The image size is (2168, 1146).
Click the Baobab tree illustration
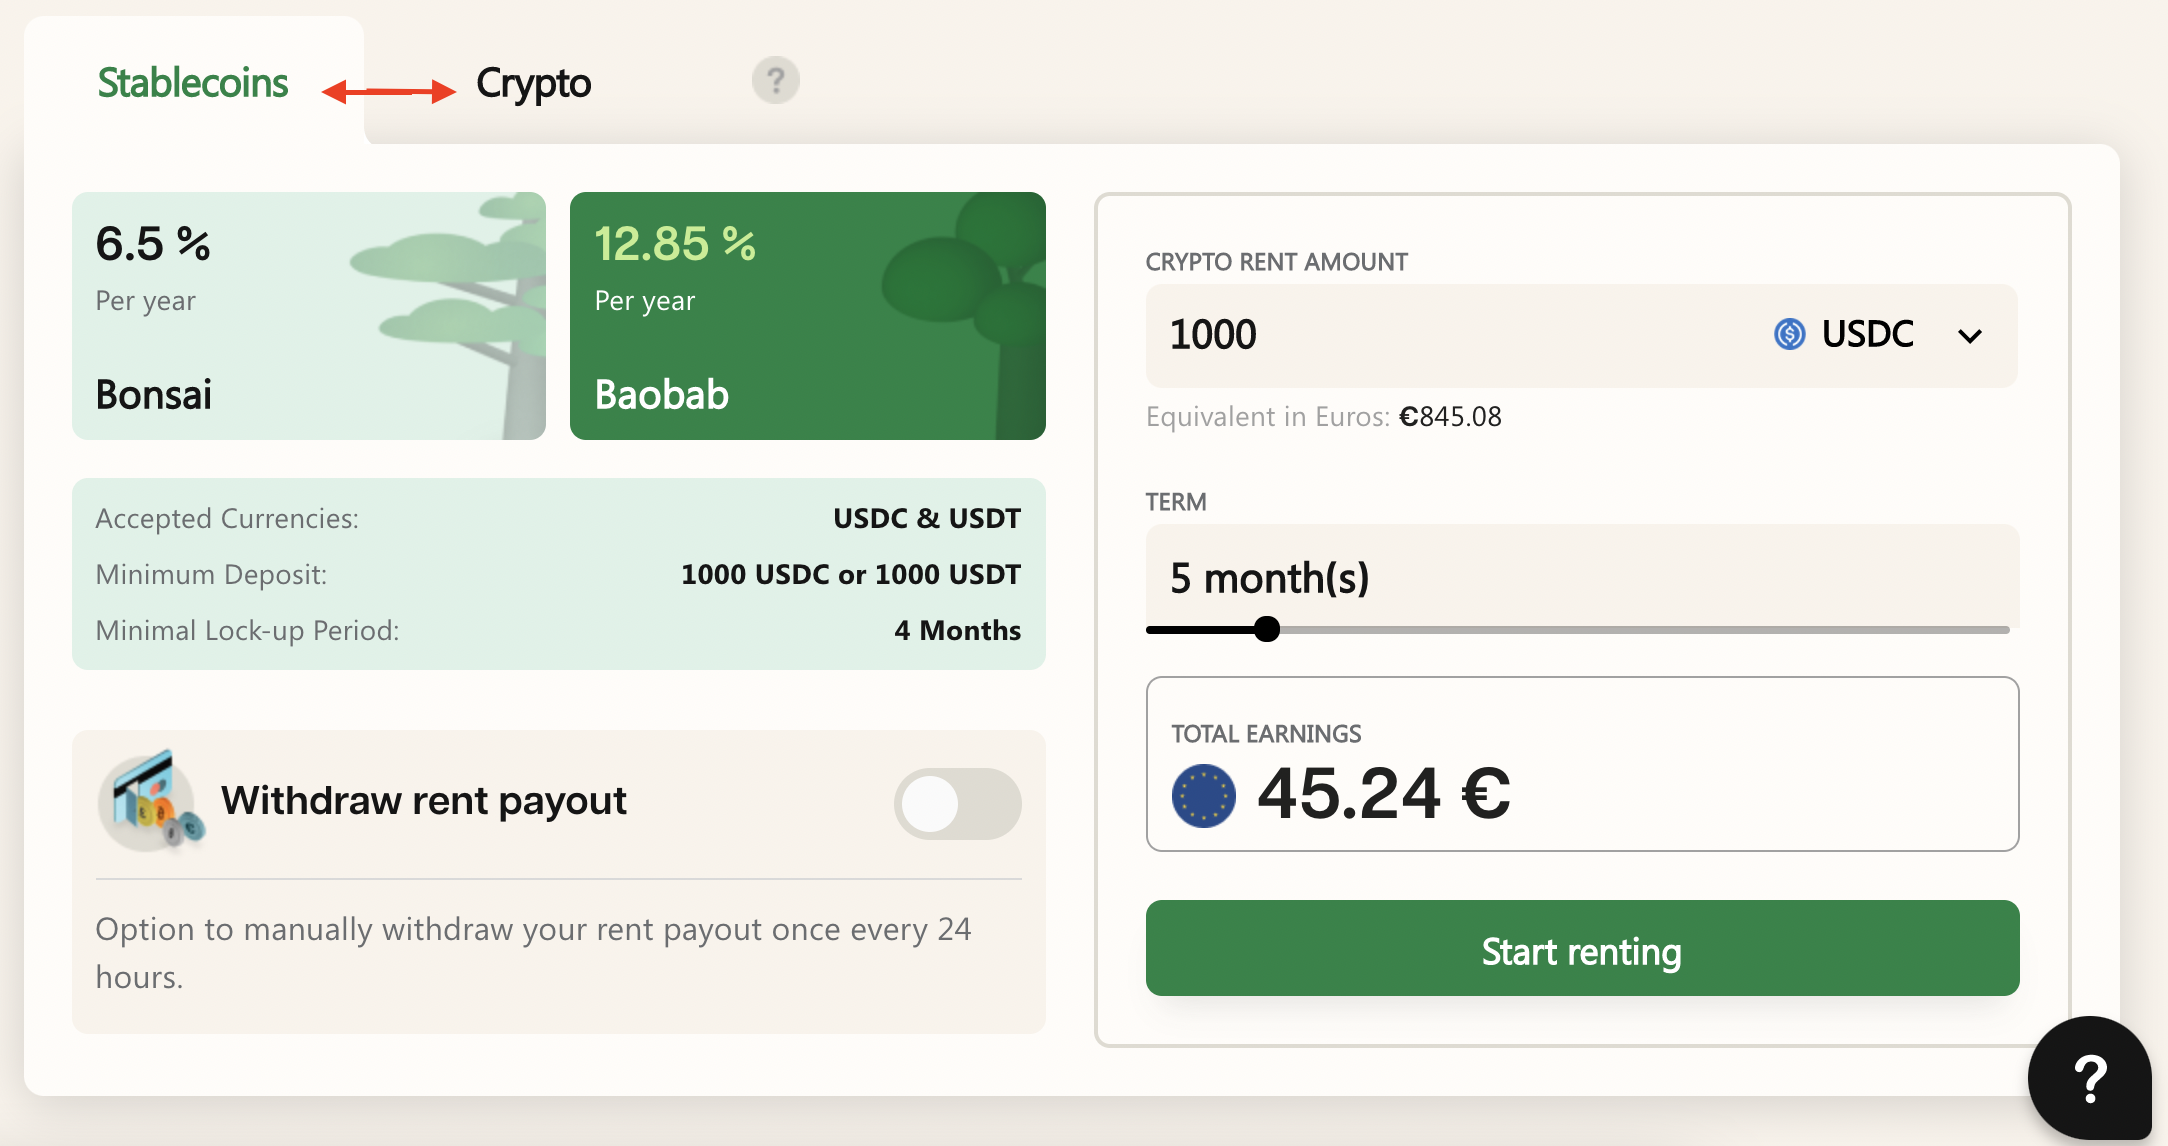click(x=962, y=316)
